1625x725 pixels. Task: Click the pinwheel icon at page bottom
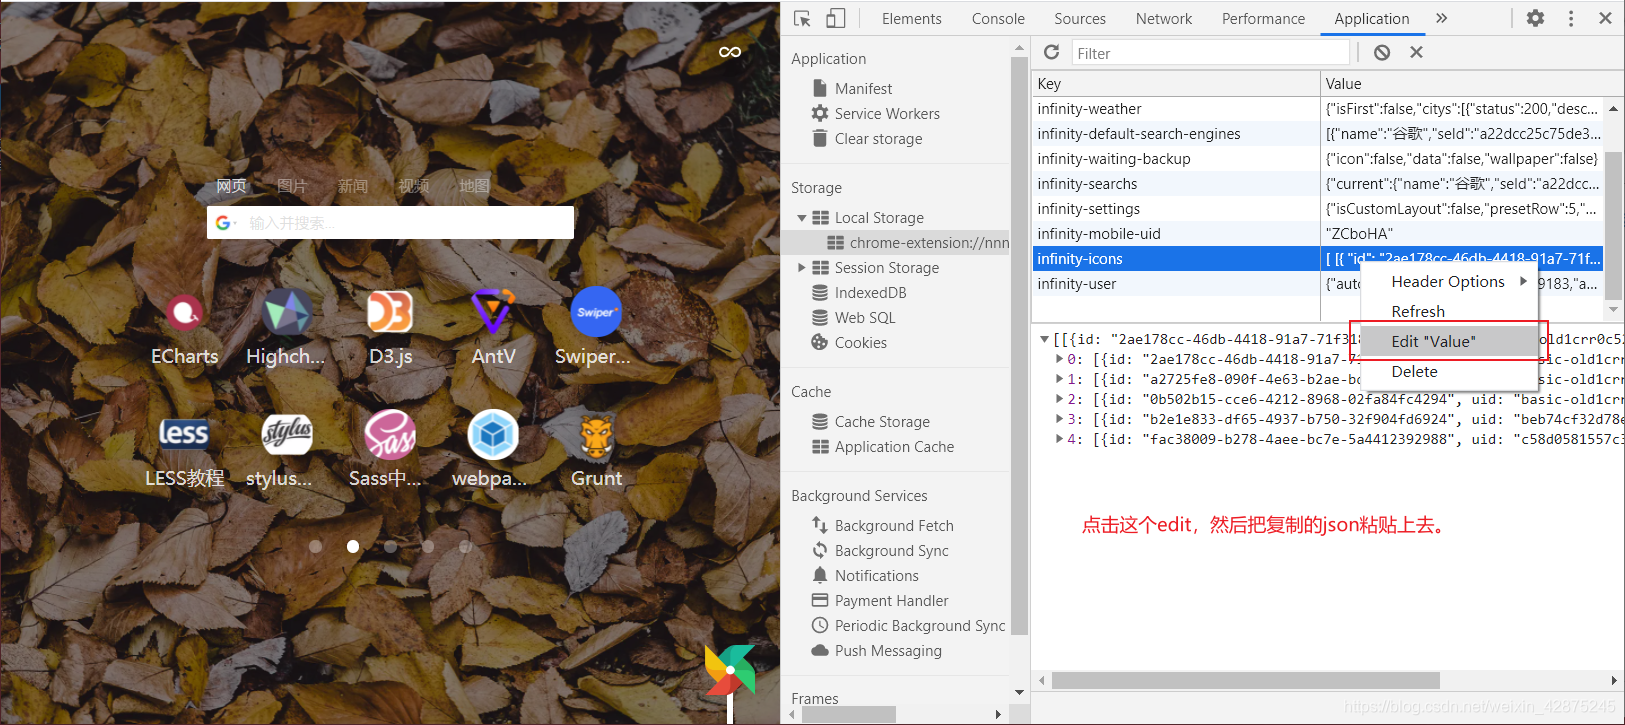tap(730, 672)
